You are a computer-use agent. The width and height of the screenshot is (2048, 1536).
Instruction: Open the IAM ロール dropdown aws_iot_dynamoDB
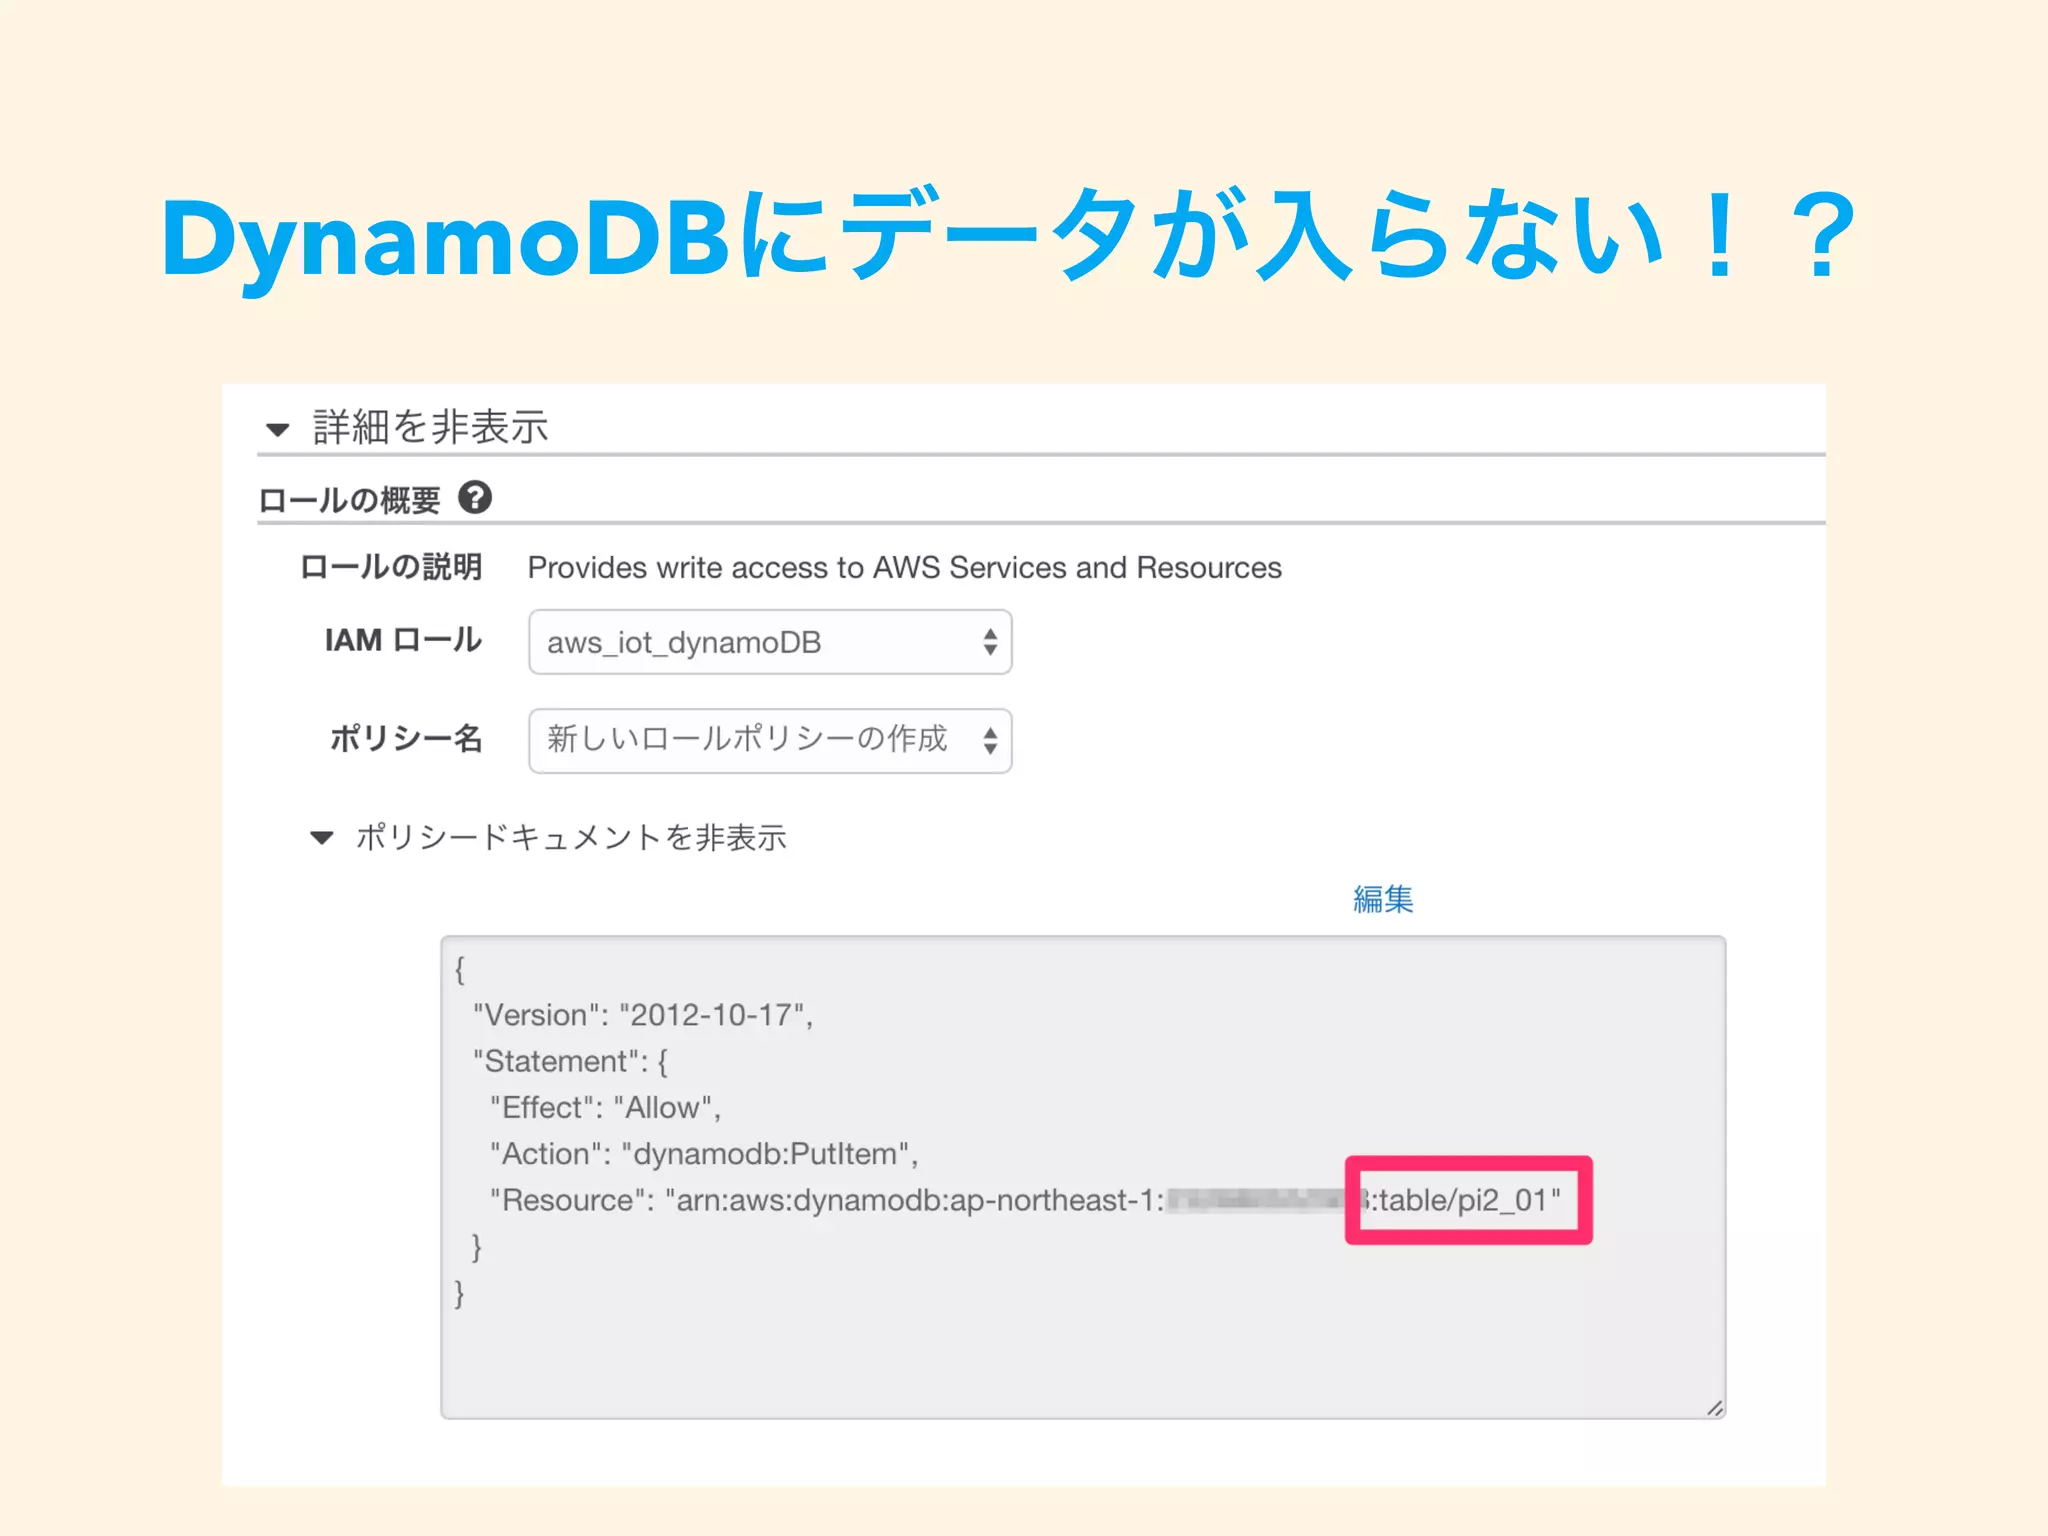[770, 642]
